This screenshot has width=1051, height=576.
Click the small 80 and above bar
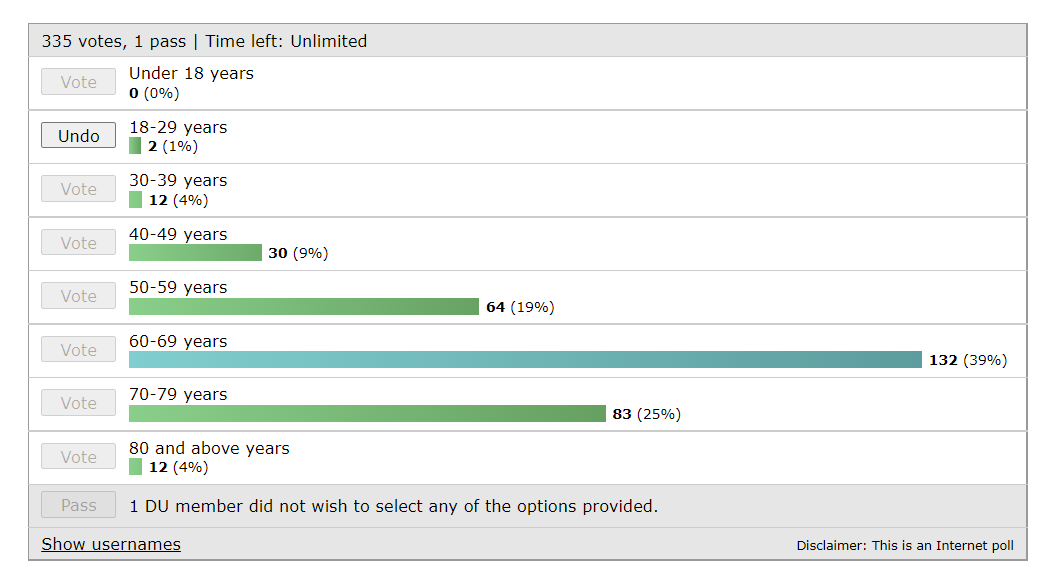pyautogui.click(x=135, y=467)
